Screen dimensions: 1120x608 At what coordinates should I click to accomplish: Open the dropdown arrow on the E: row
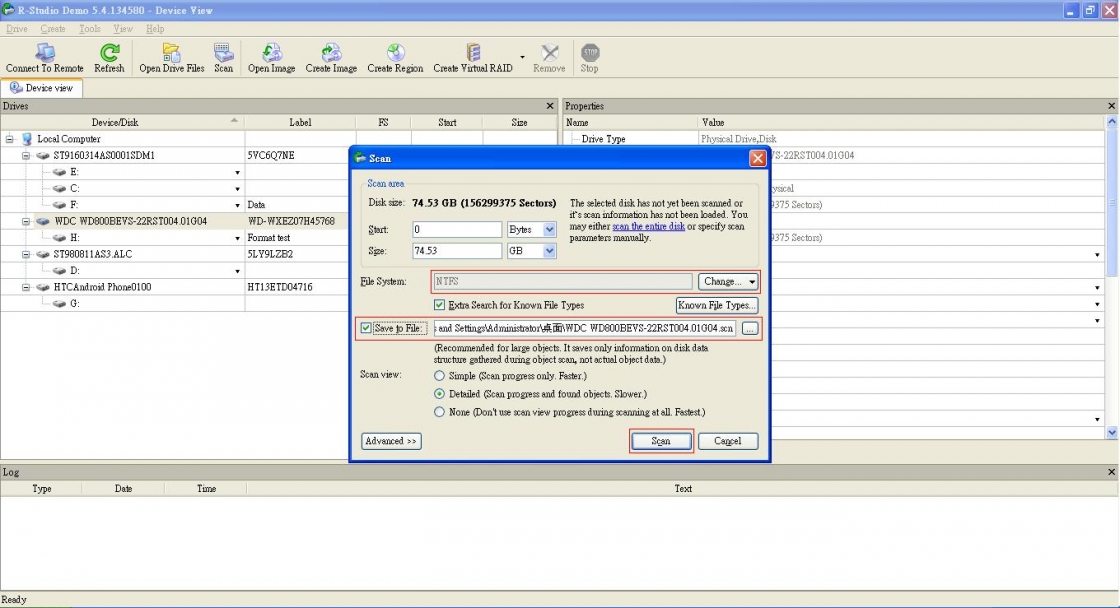(x=237, y=172)
